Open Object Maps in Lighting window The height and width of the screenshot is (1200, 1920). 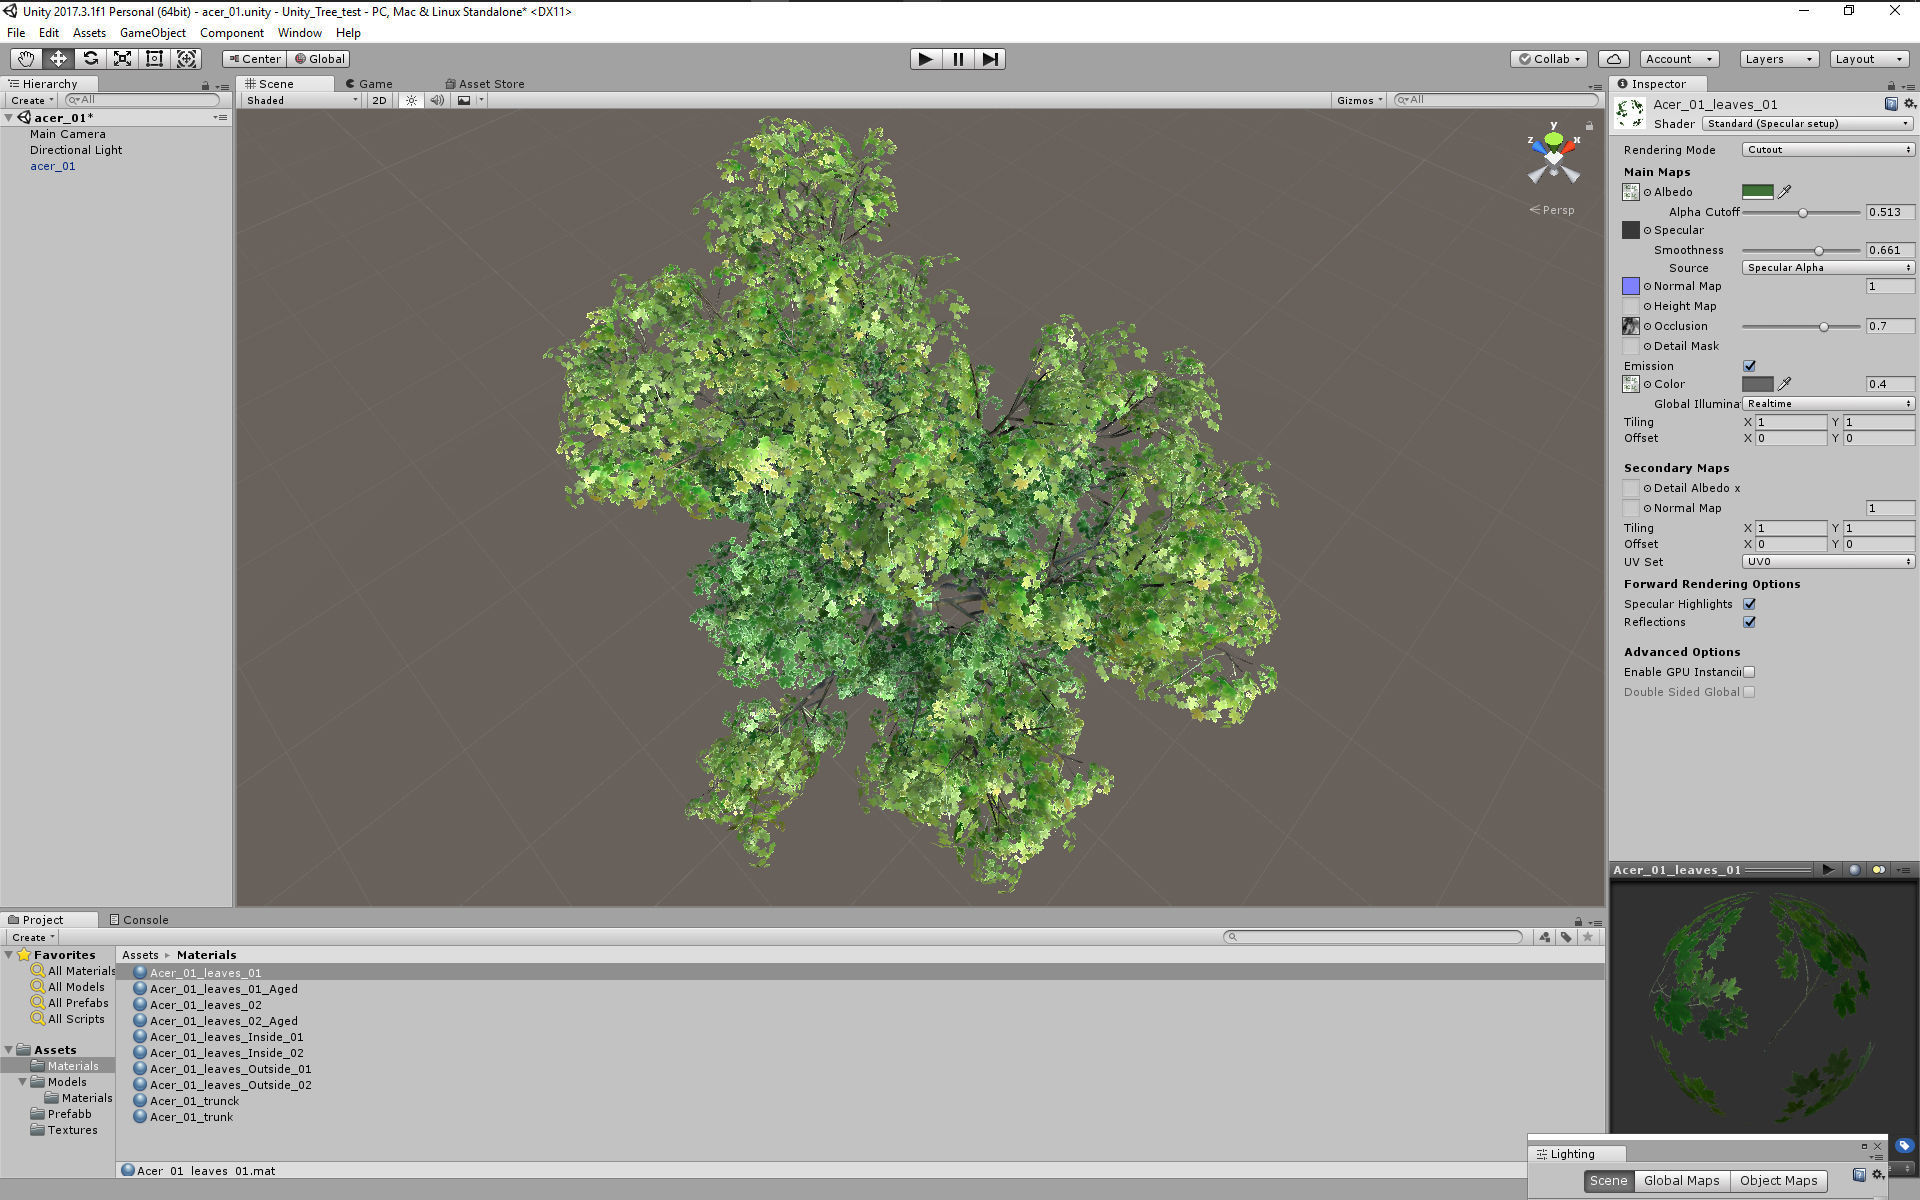point(1778,1181)
